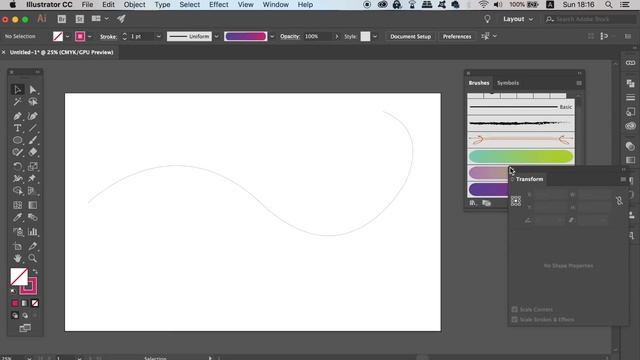Click the pink stroke swatch in toolbox
The image size is (640, 360).
pyautogui.click(x=29, y=286)
